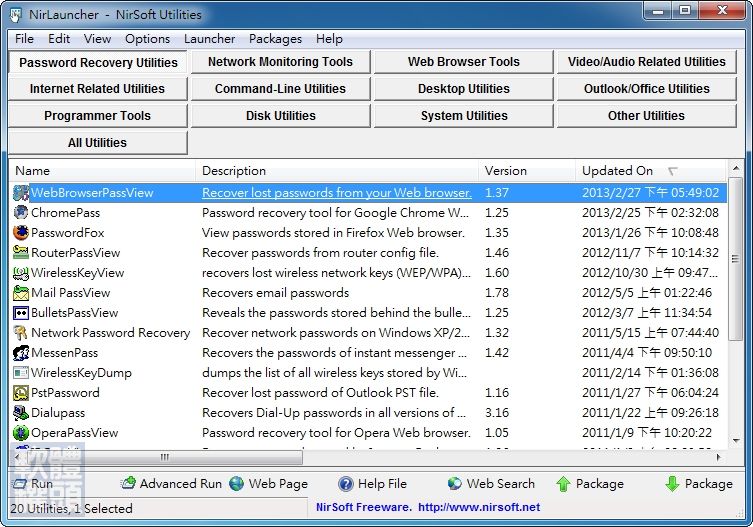753x527 pixels.
Task: Select the Password Recovery Utilities category
Action: point(98,62)
